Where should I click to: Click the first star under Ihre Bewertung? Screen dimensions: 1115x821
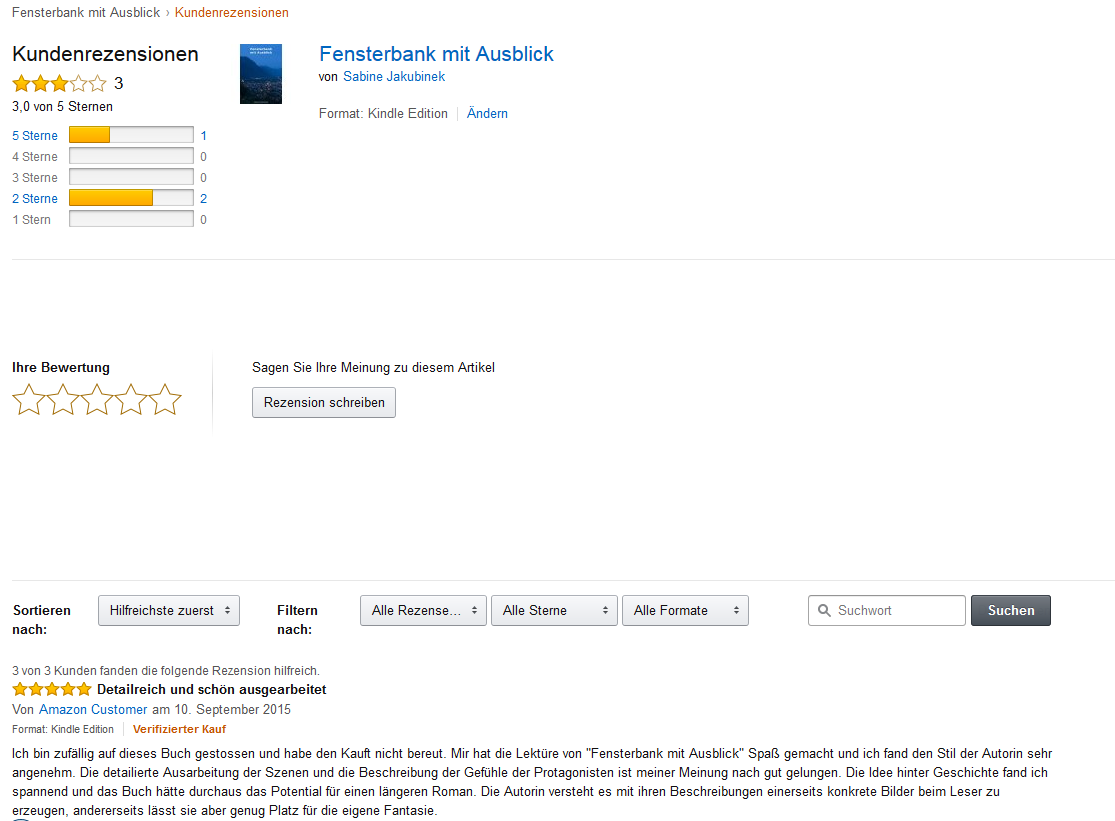pyautogui.click(x=28, y=399)
